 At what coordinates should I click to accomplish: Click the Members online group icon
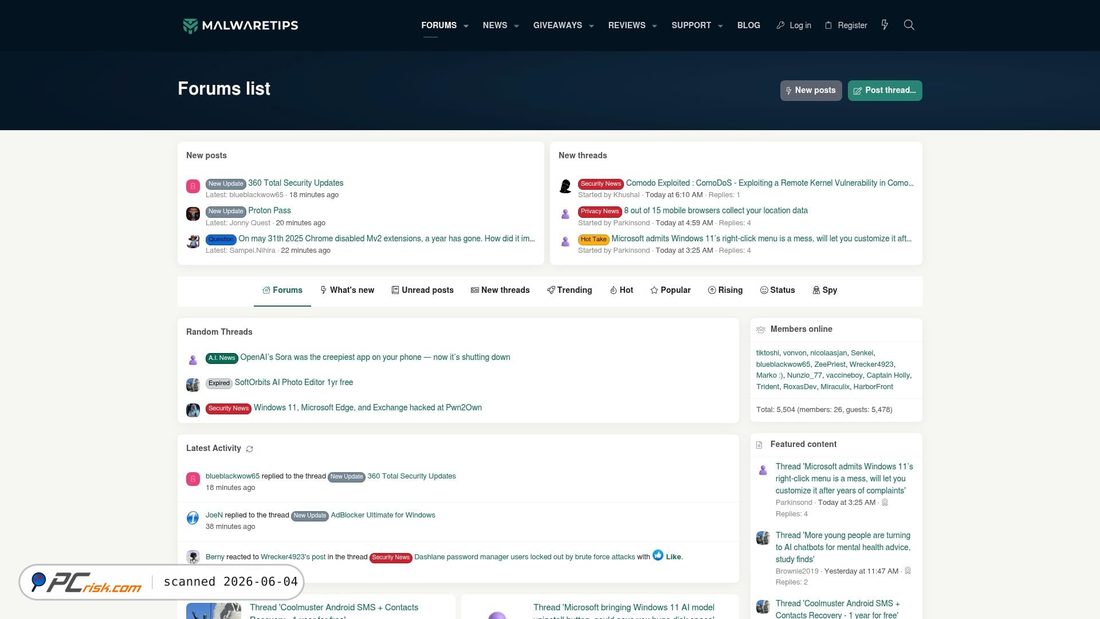point(760,329)
